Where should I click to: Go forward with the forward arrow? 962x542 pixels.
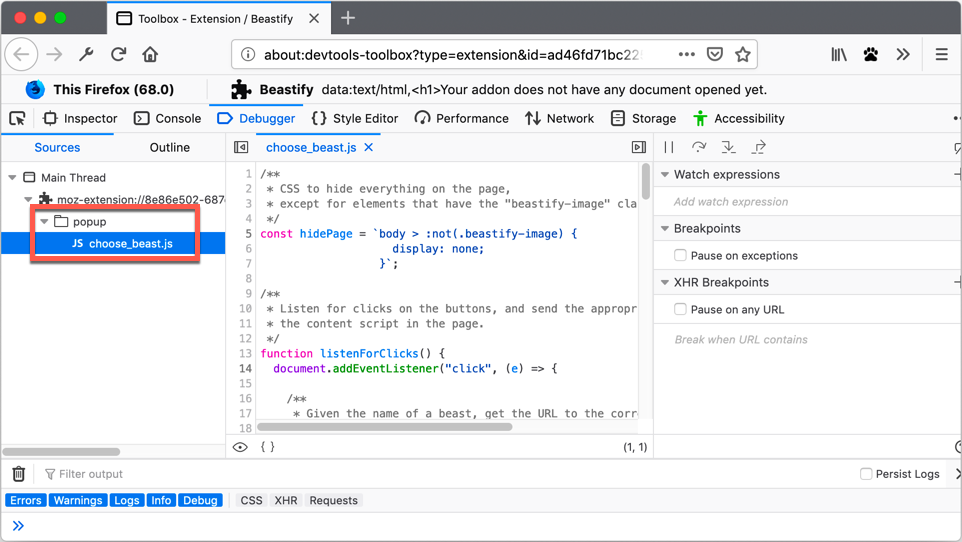tap(55, 55)
